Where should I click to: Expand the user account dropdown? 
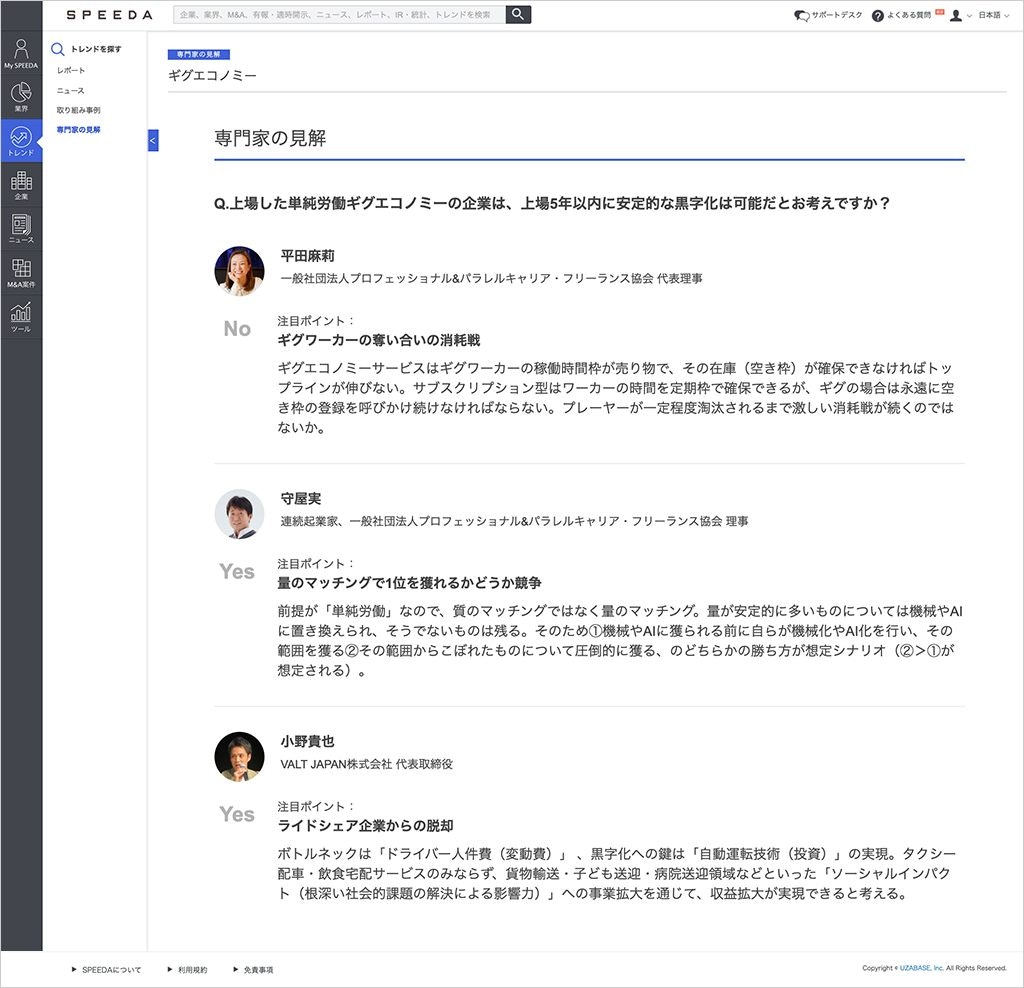pyautogui.click(x=960, y=16)
